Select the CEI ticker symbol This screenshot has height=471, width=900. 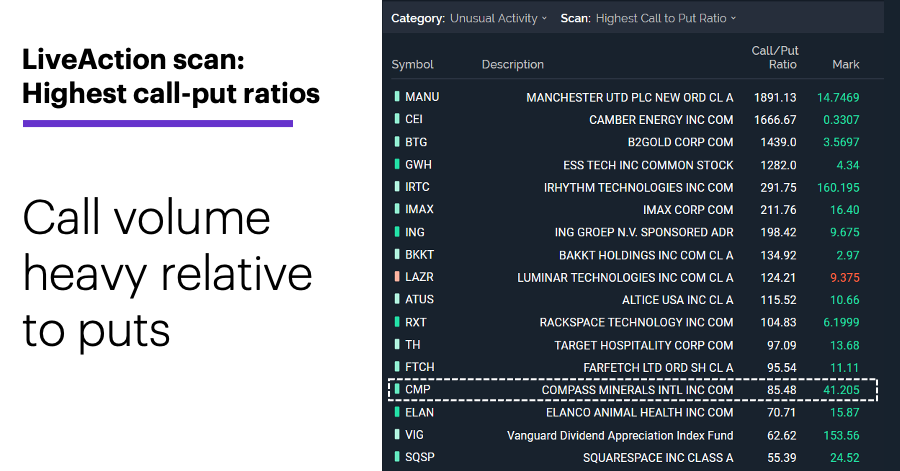tap(414, 119)
